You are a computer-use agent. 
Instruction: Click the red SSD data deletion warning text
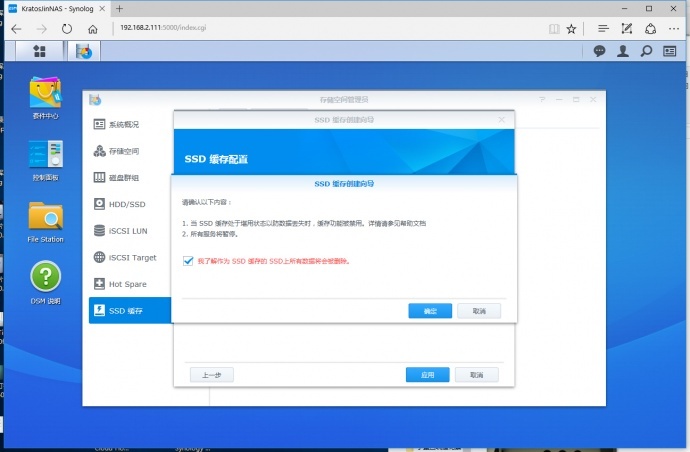pos(273,261)
